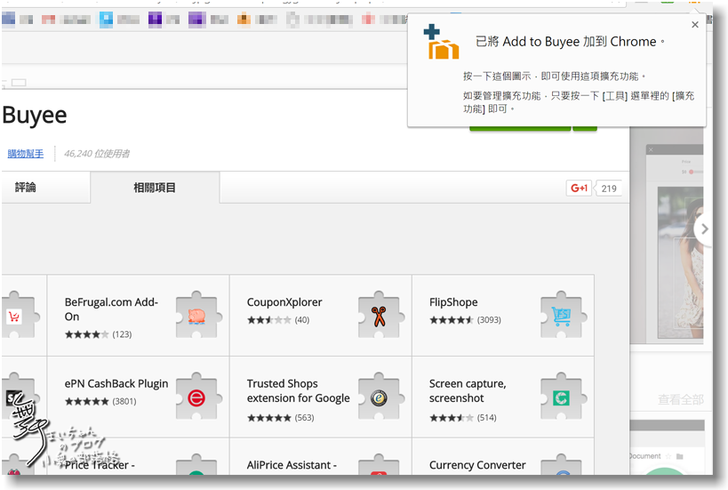Open the CouponXplorer extension title
The height and width of the screenshot is (490, 728).
pyautogui.click(x=285, y=302)
